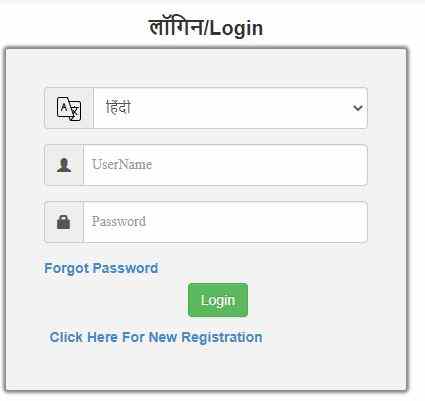
Task: Click the gray box holding the translate icon
Action: click(x=69, y=108)
